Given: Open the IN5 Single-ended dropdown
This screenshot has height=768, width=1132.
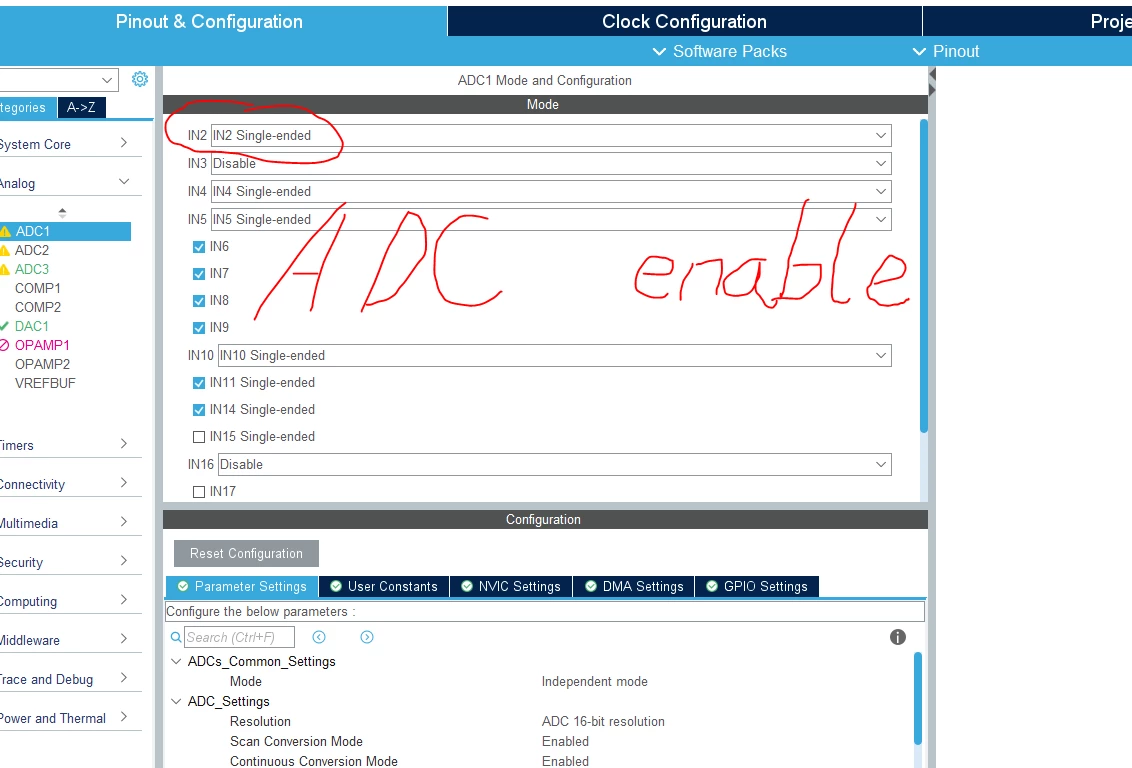Looking at the screenshot, I should tap(551, 219).
